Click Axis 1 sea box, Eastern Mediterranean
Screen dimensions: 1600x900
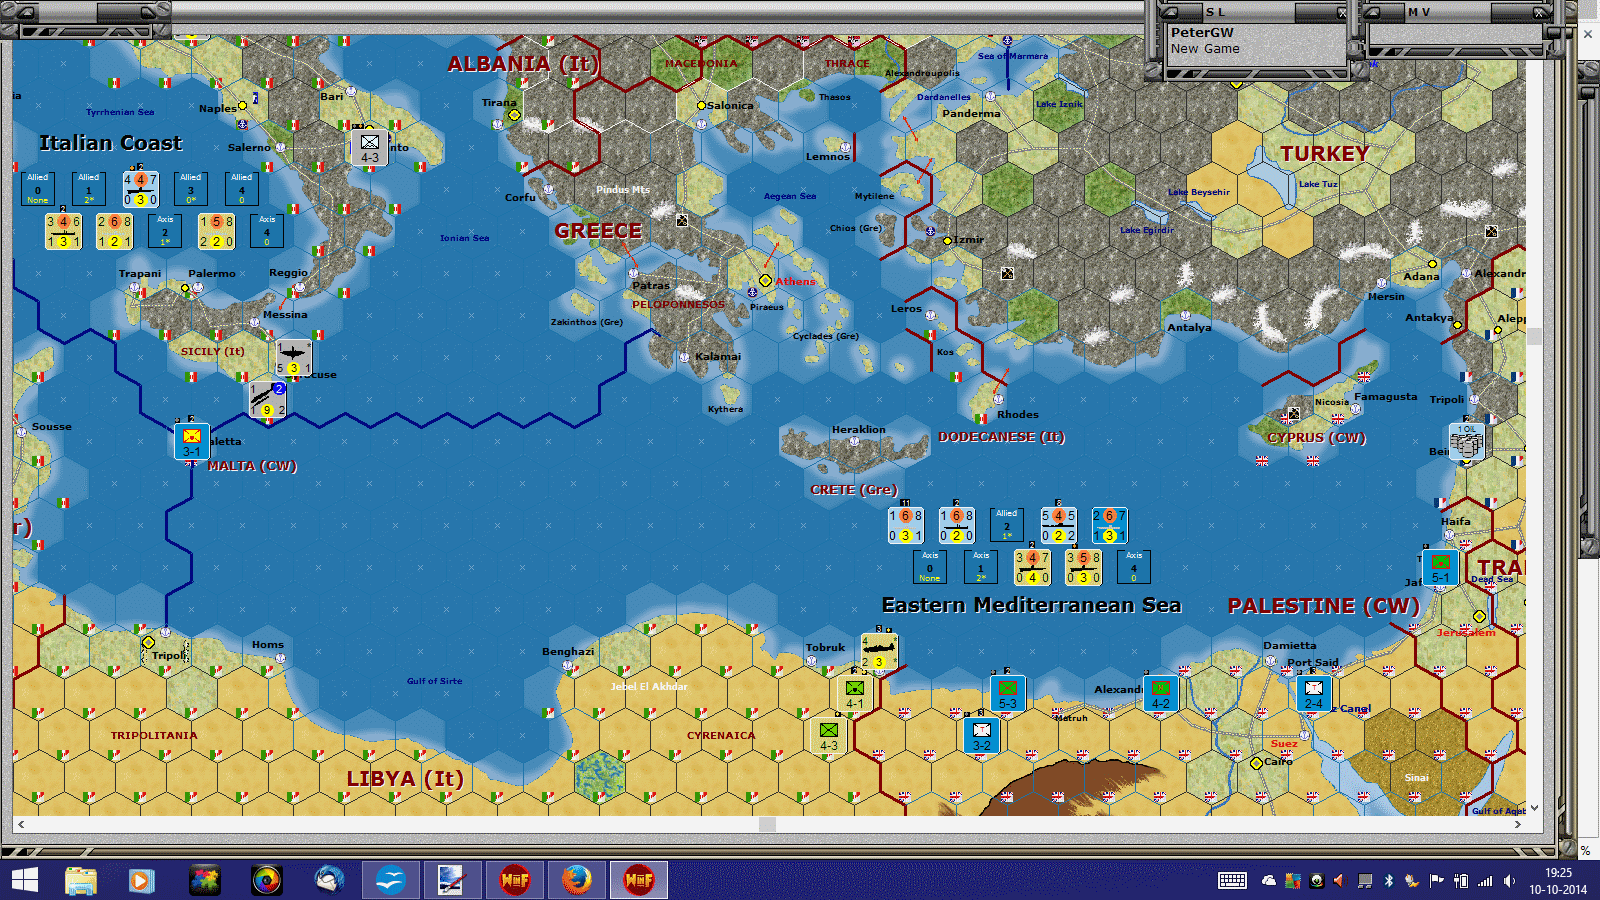pos(981,567)
